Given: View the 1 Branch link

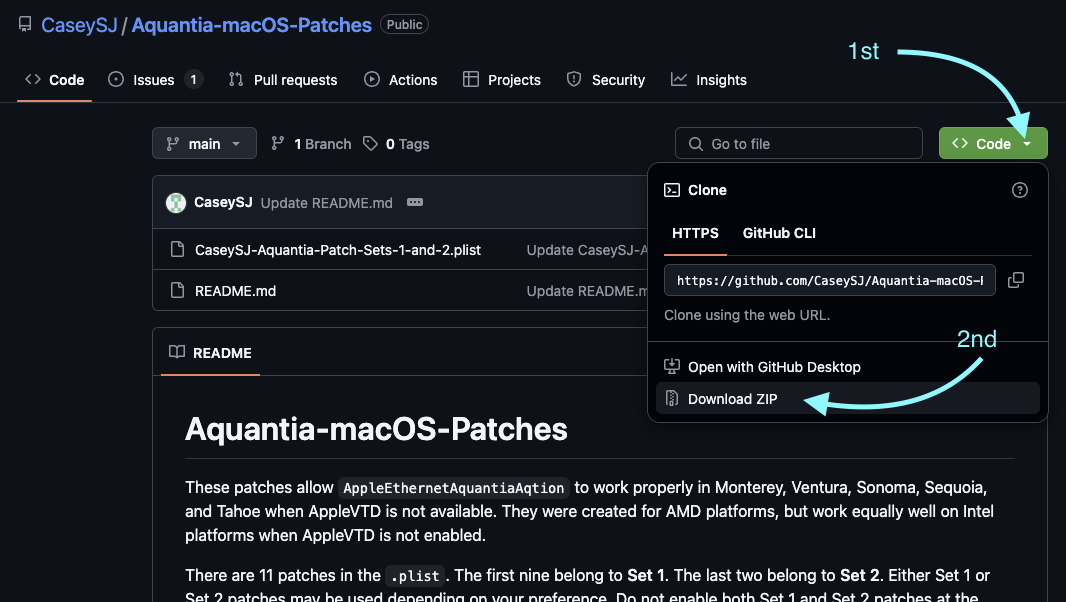Looking at the screenshot, I should coord(311,144).
